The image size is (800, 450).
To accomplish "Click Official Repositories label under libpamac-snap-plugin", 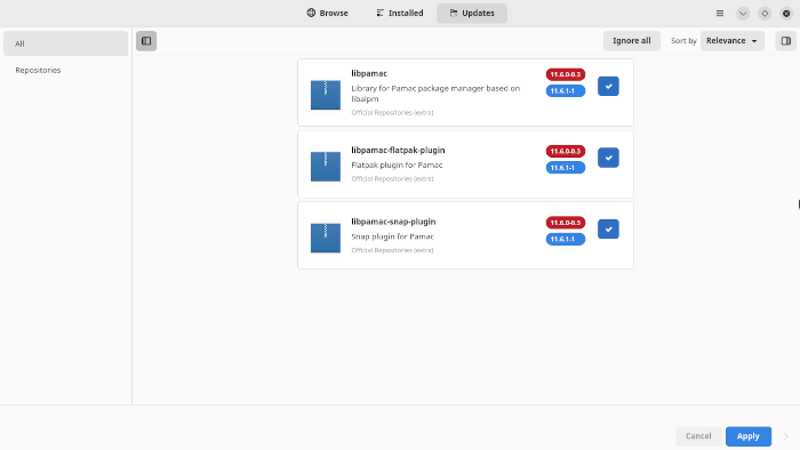I will pos(392,250).
